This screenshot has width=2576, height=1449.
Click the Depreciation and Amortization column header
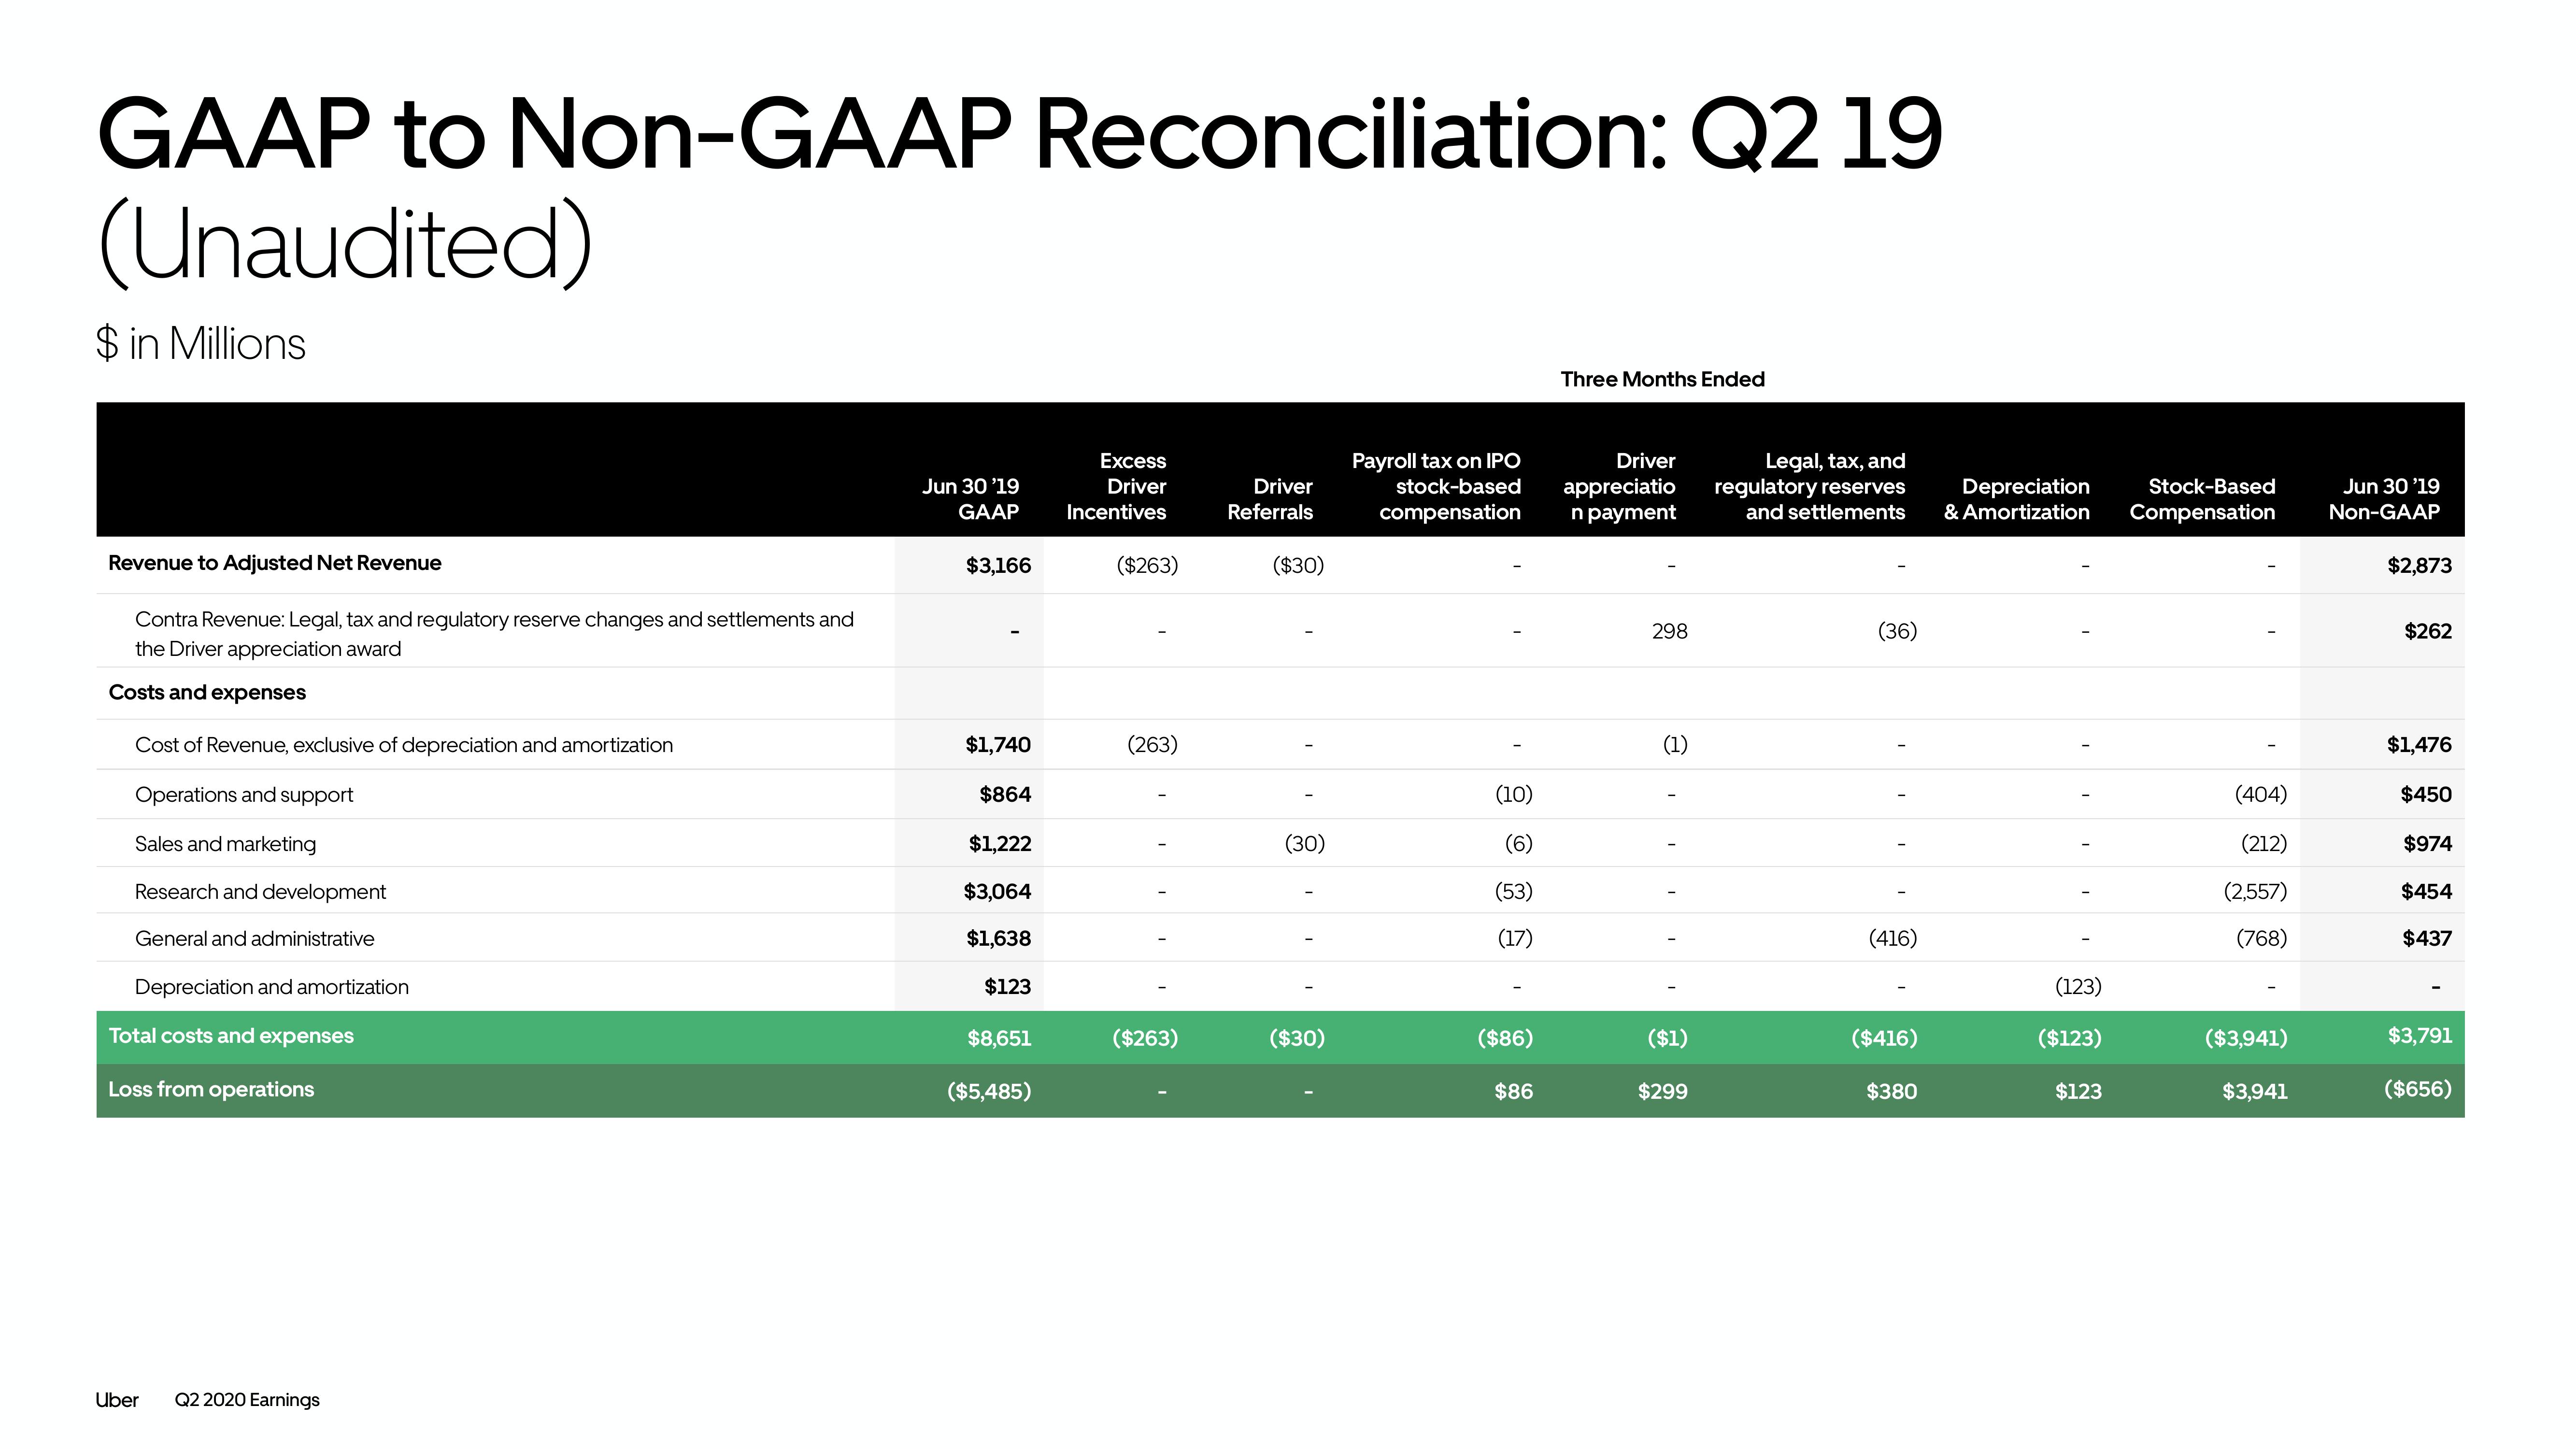pos(2022,496)
